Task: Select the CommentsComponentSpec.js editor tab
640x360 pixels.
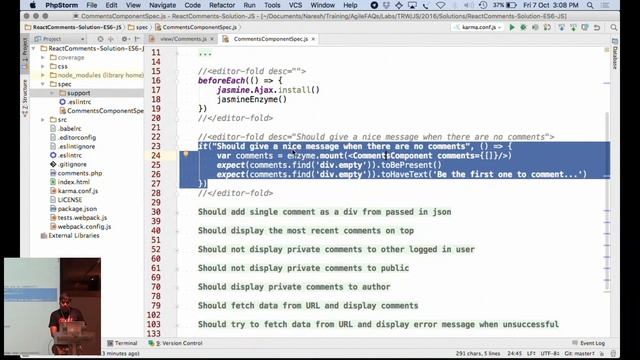Action: [x=270, y=39]
